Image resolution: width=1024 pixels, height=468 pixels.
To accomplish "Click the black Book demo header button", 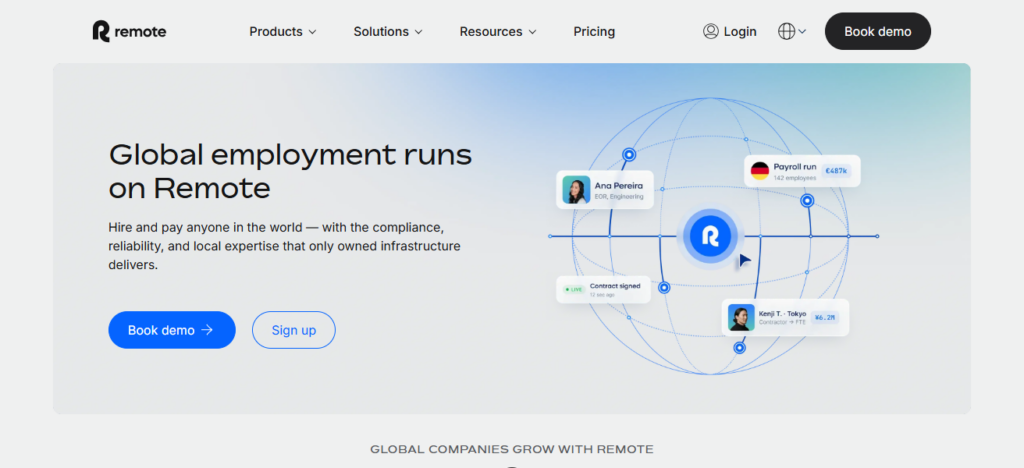I will pos(878,31).
